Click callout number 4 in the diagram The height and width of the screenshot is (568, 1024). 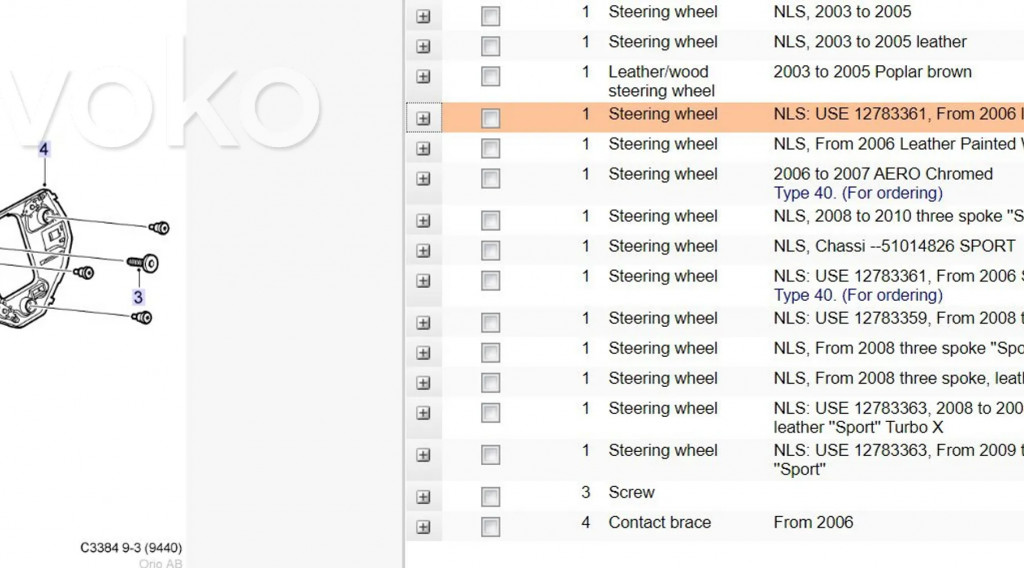pyautogui.click(x=43, y=150)
